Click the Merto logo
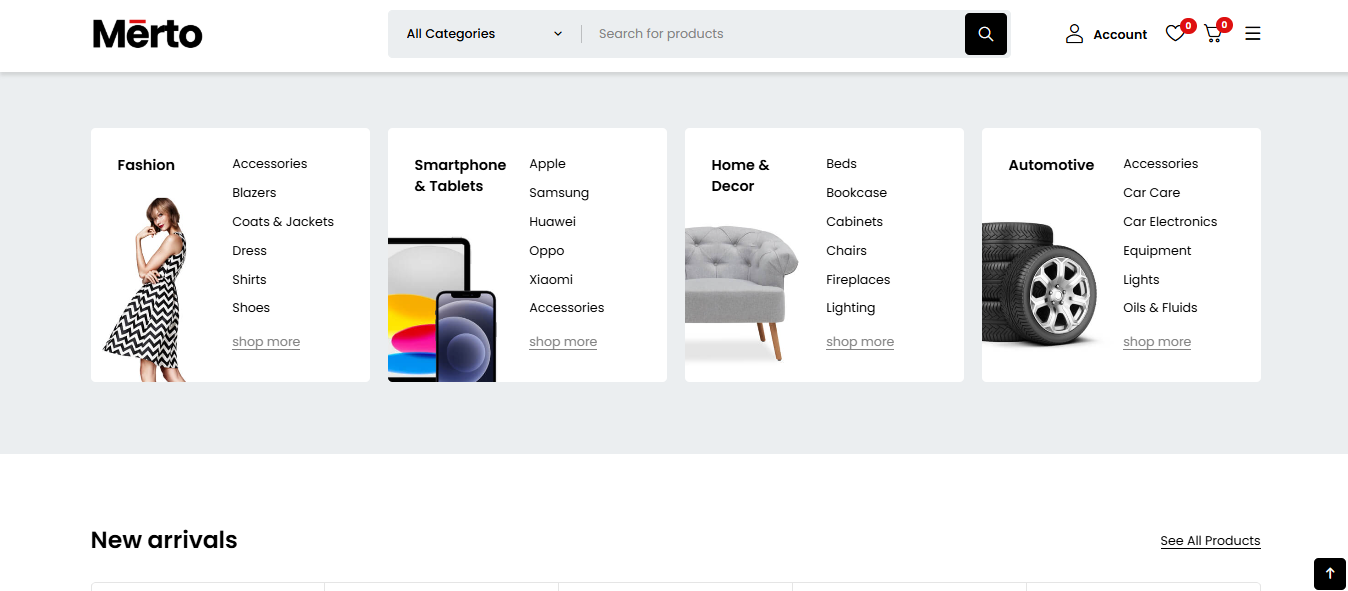Viewport: 1348px width, 591px height. [x=147, y=34]
